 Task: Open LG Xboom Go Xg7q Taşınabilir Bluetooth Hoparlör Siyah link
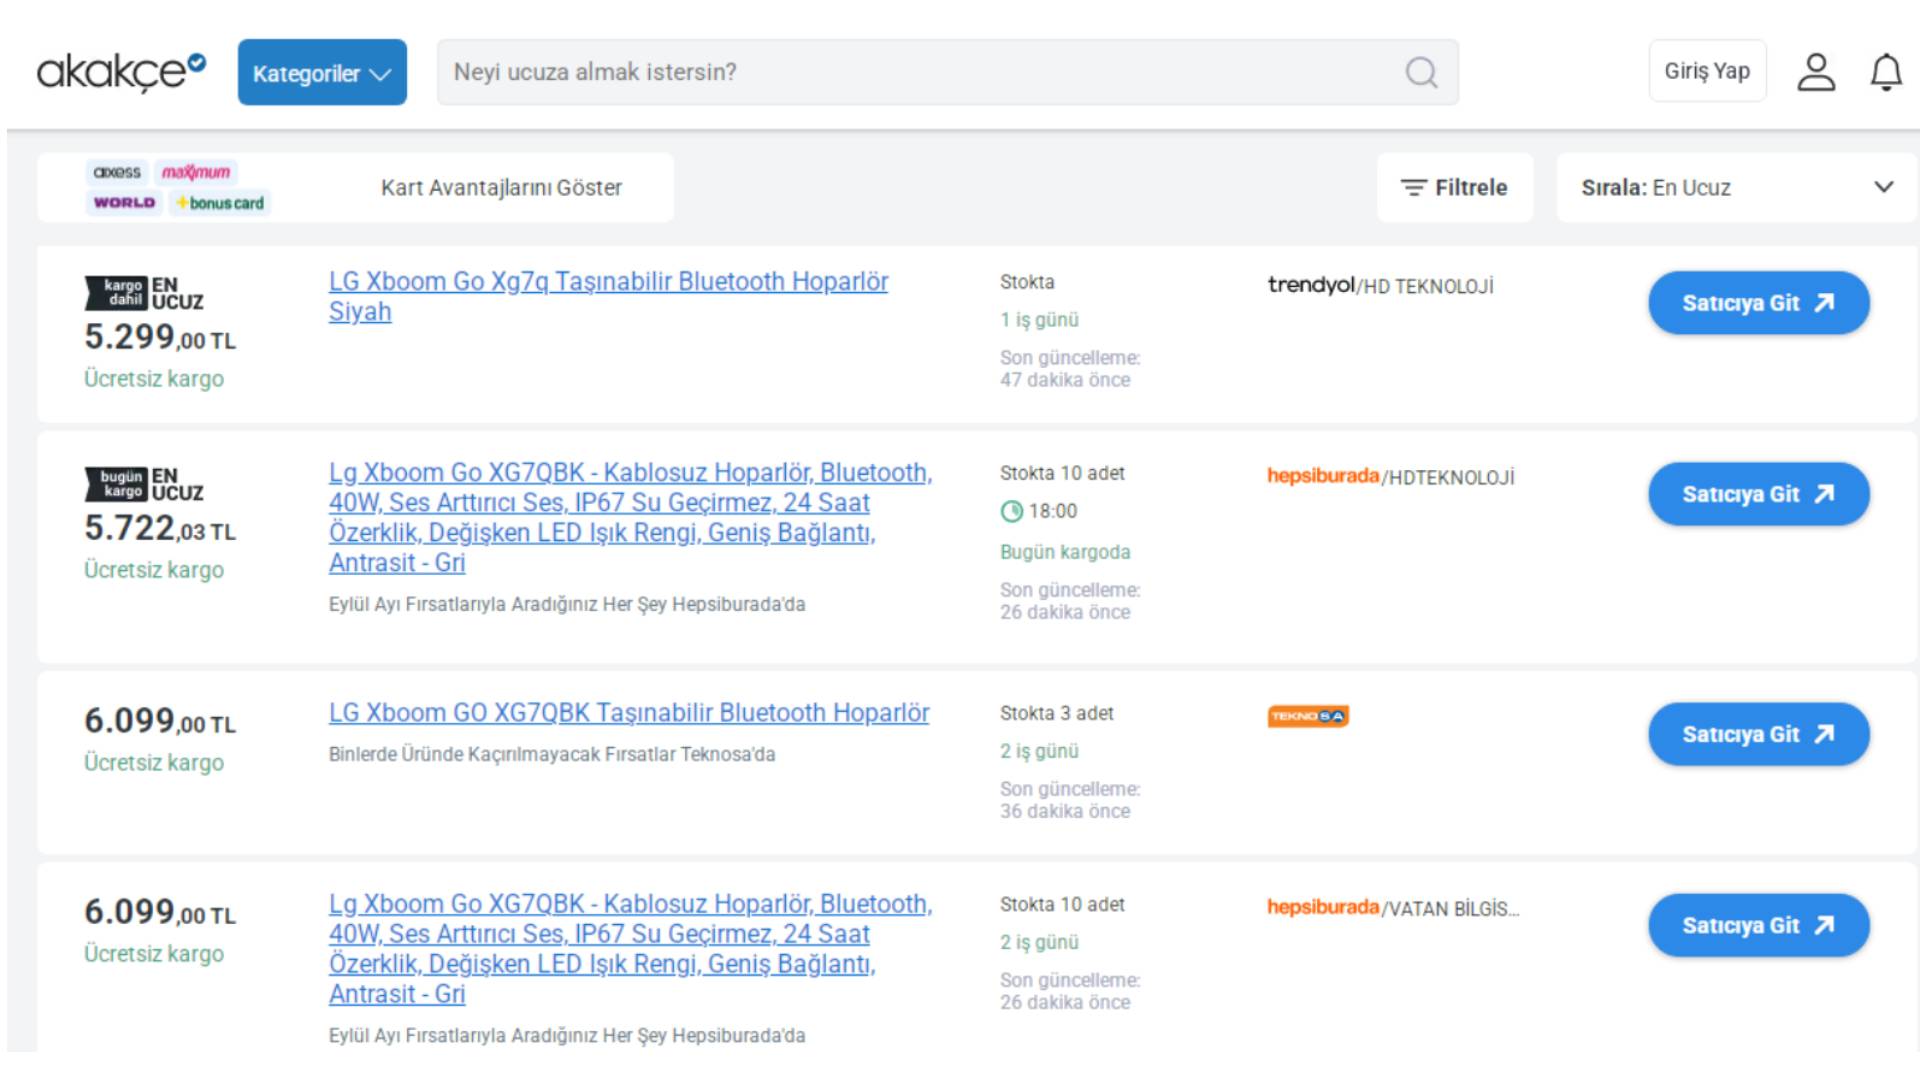coord(608,296)
